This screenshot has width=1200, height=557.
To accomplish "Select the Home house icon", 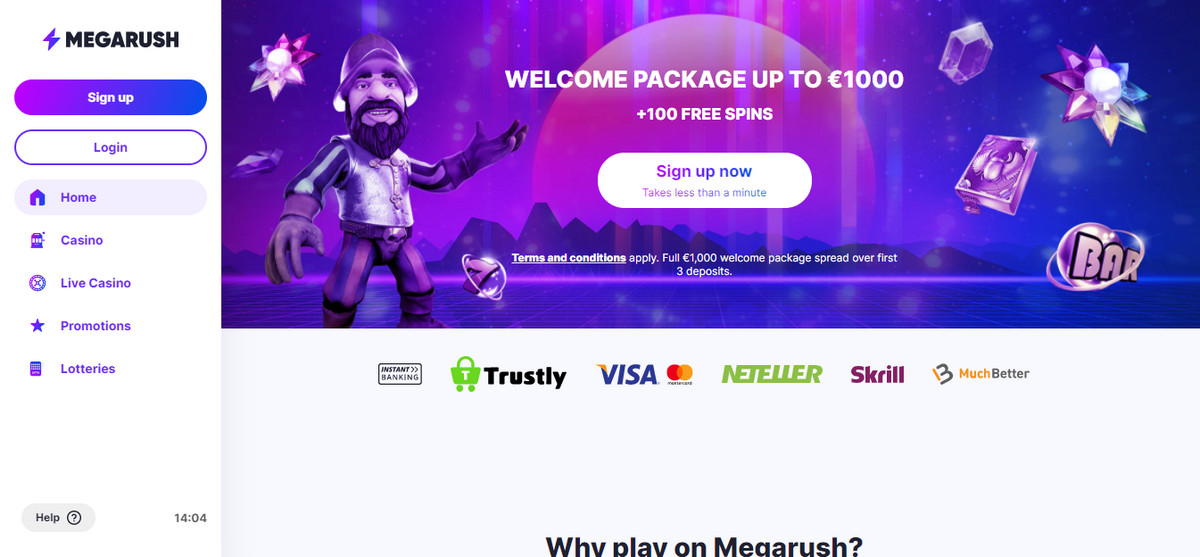I will [x=38, y=197].
